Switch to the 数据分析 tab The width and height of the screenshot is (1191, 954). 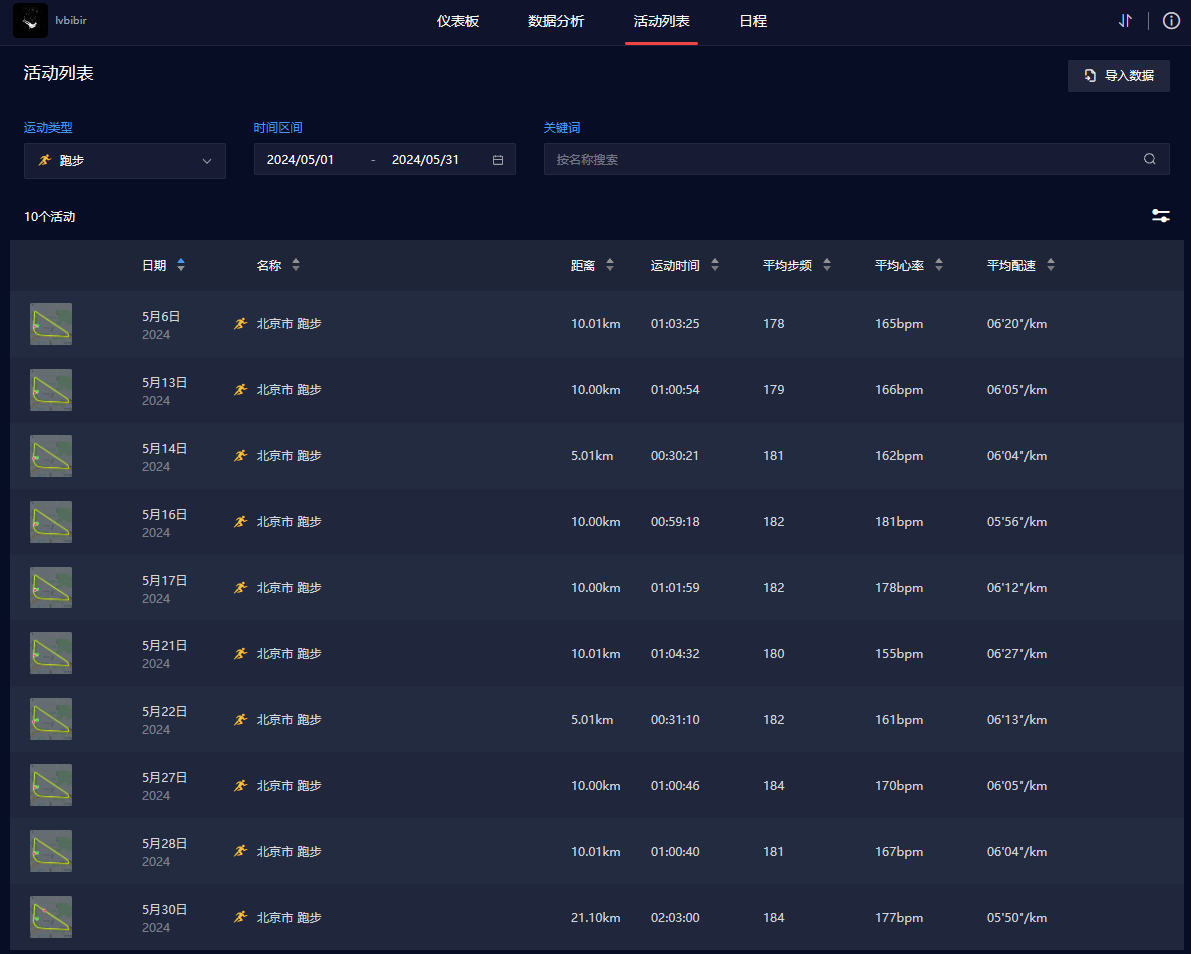click(x=556, y=21)
